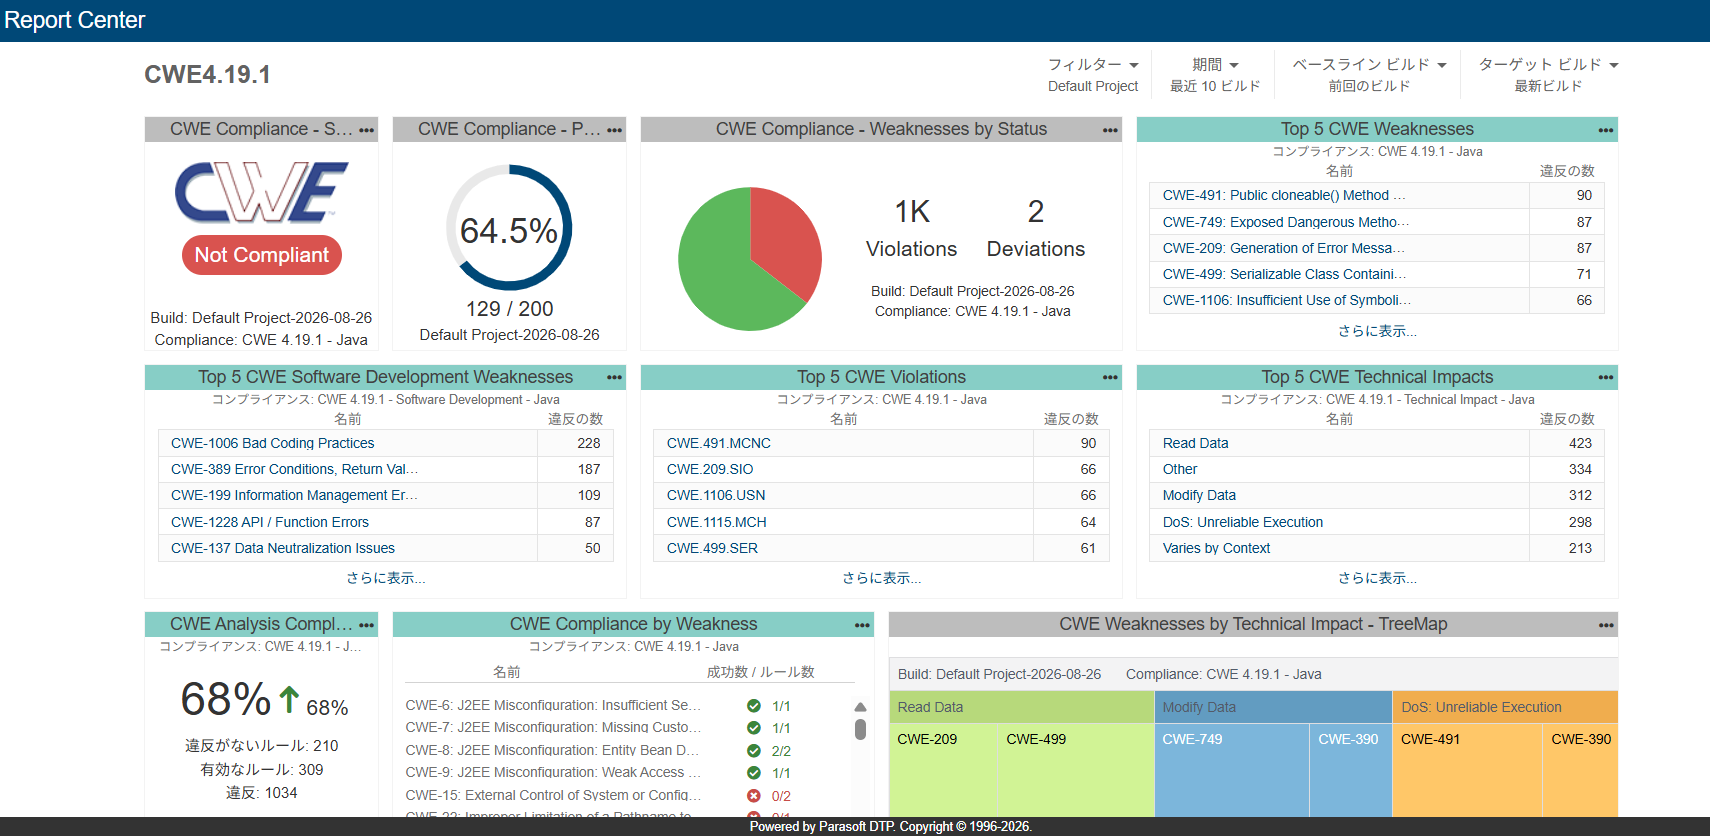Click さらに表示 under Top 5 CWE Violations
Image resolution: width=1710 pixels, height=836 pixels.
[881, 578]
